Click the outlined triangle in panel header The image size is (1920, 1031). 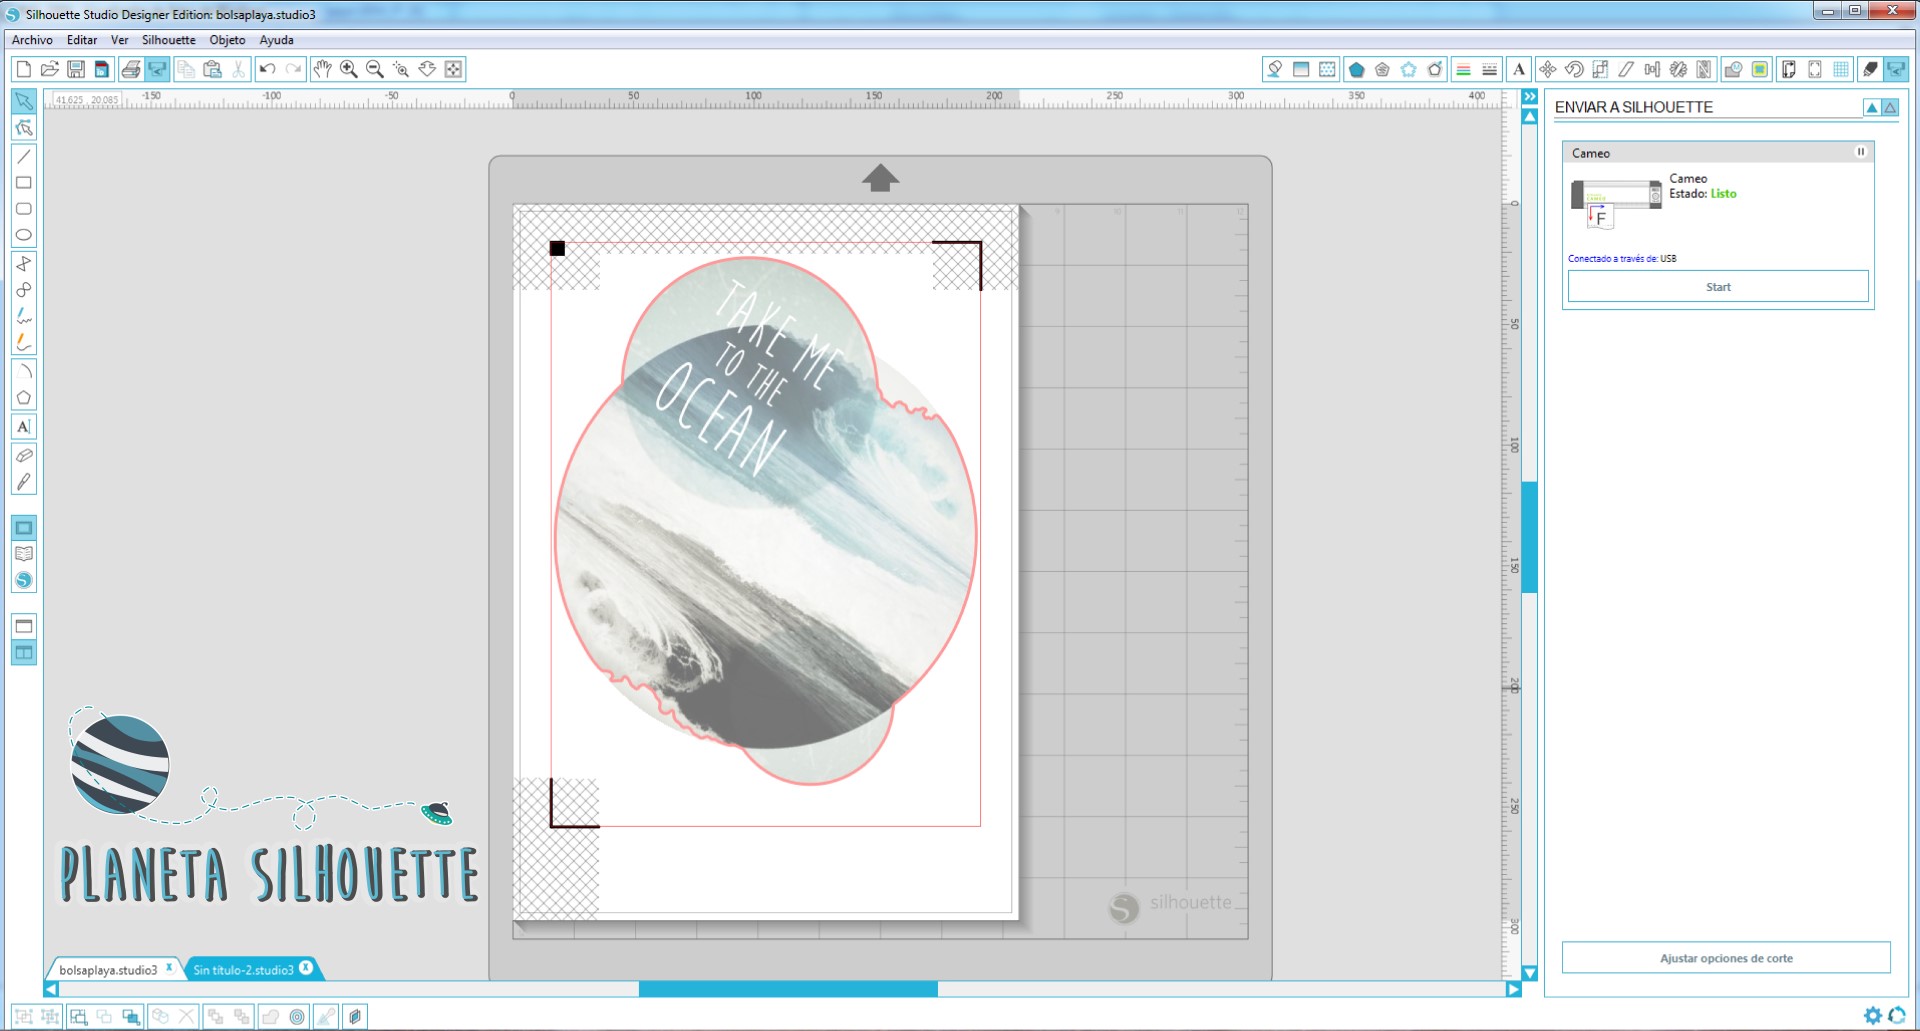pos(1890,108)
